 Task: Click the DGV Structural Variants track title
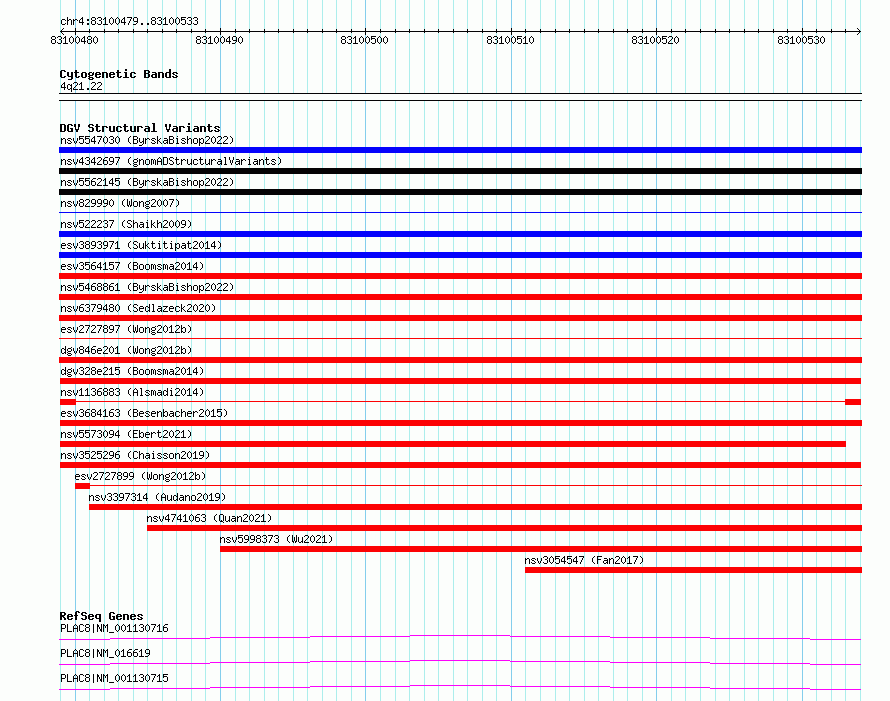[140, 128]
